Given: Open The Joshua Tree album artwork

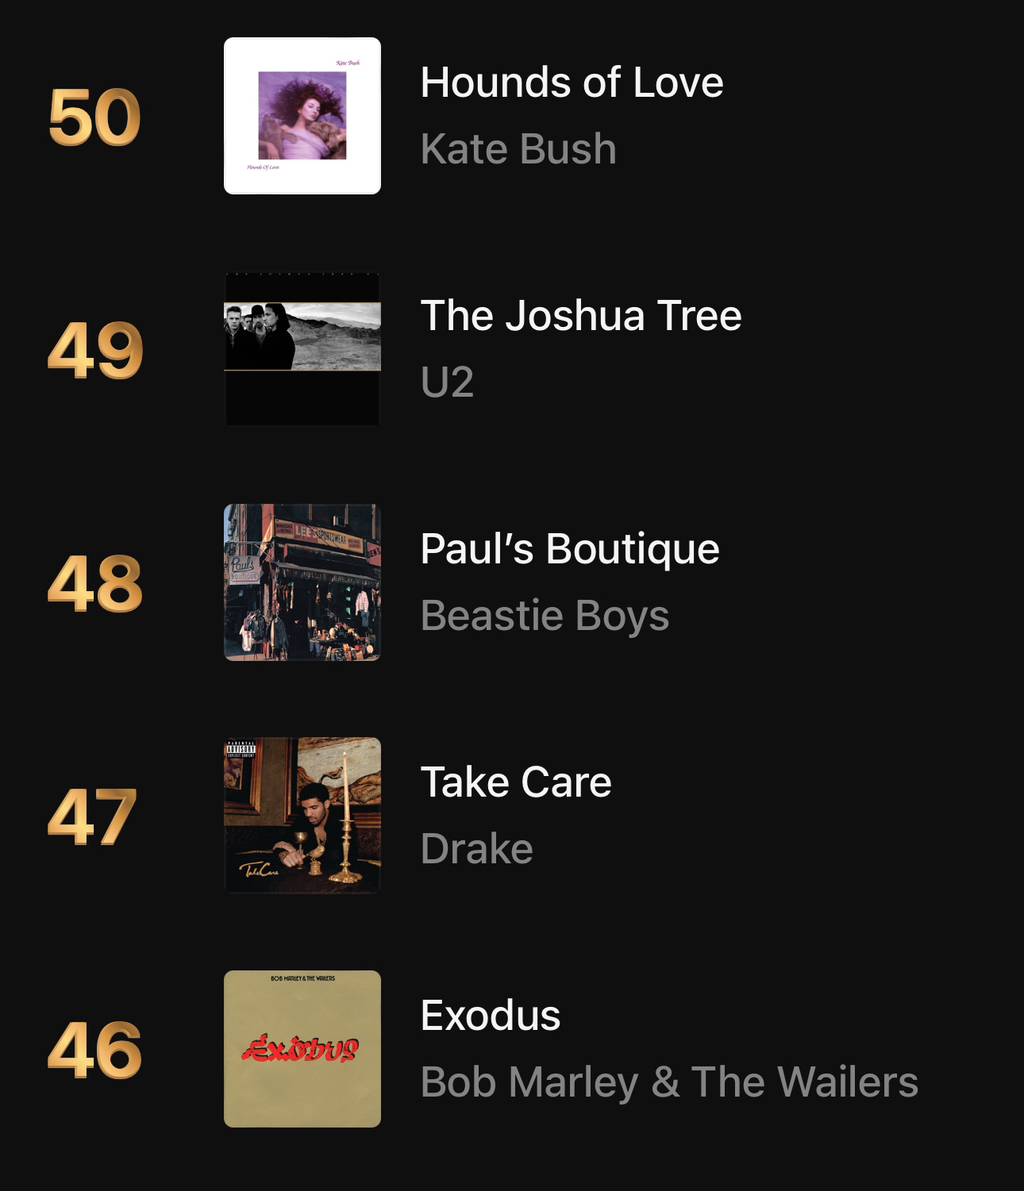Looking at the screenshot, I should (302, 349).
